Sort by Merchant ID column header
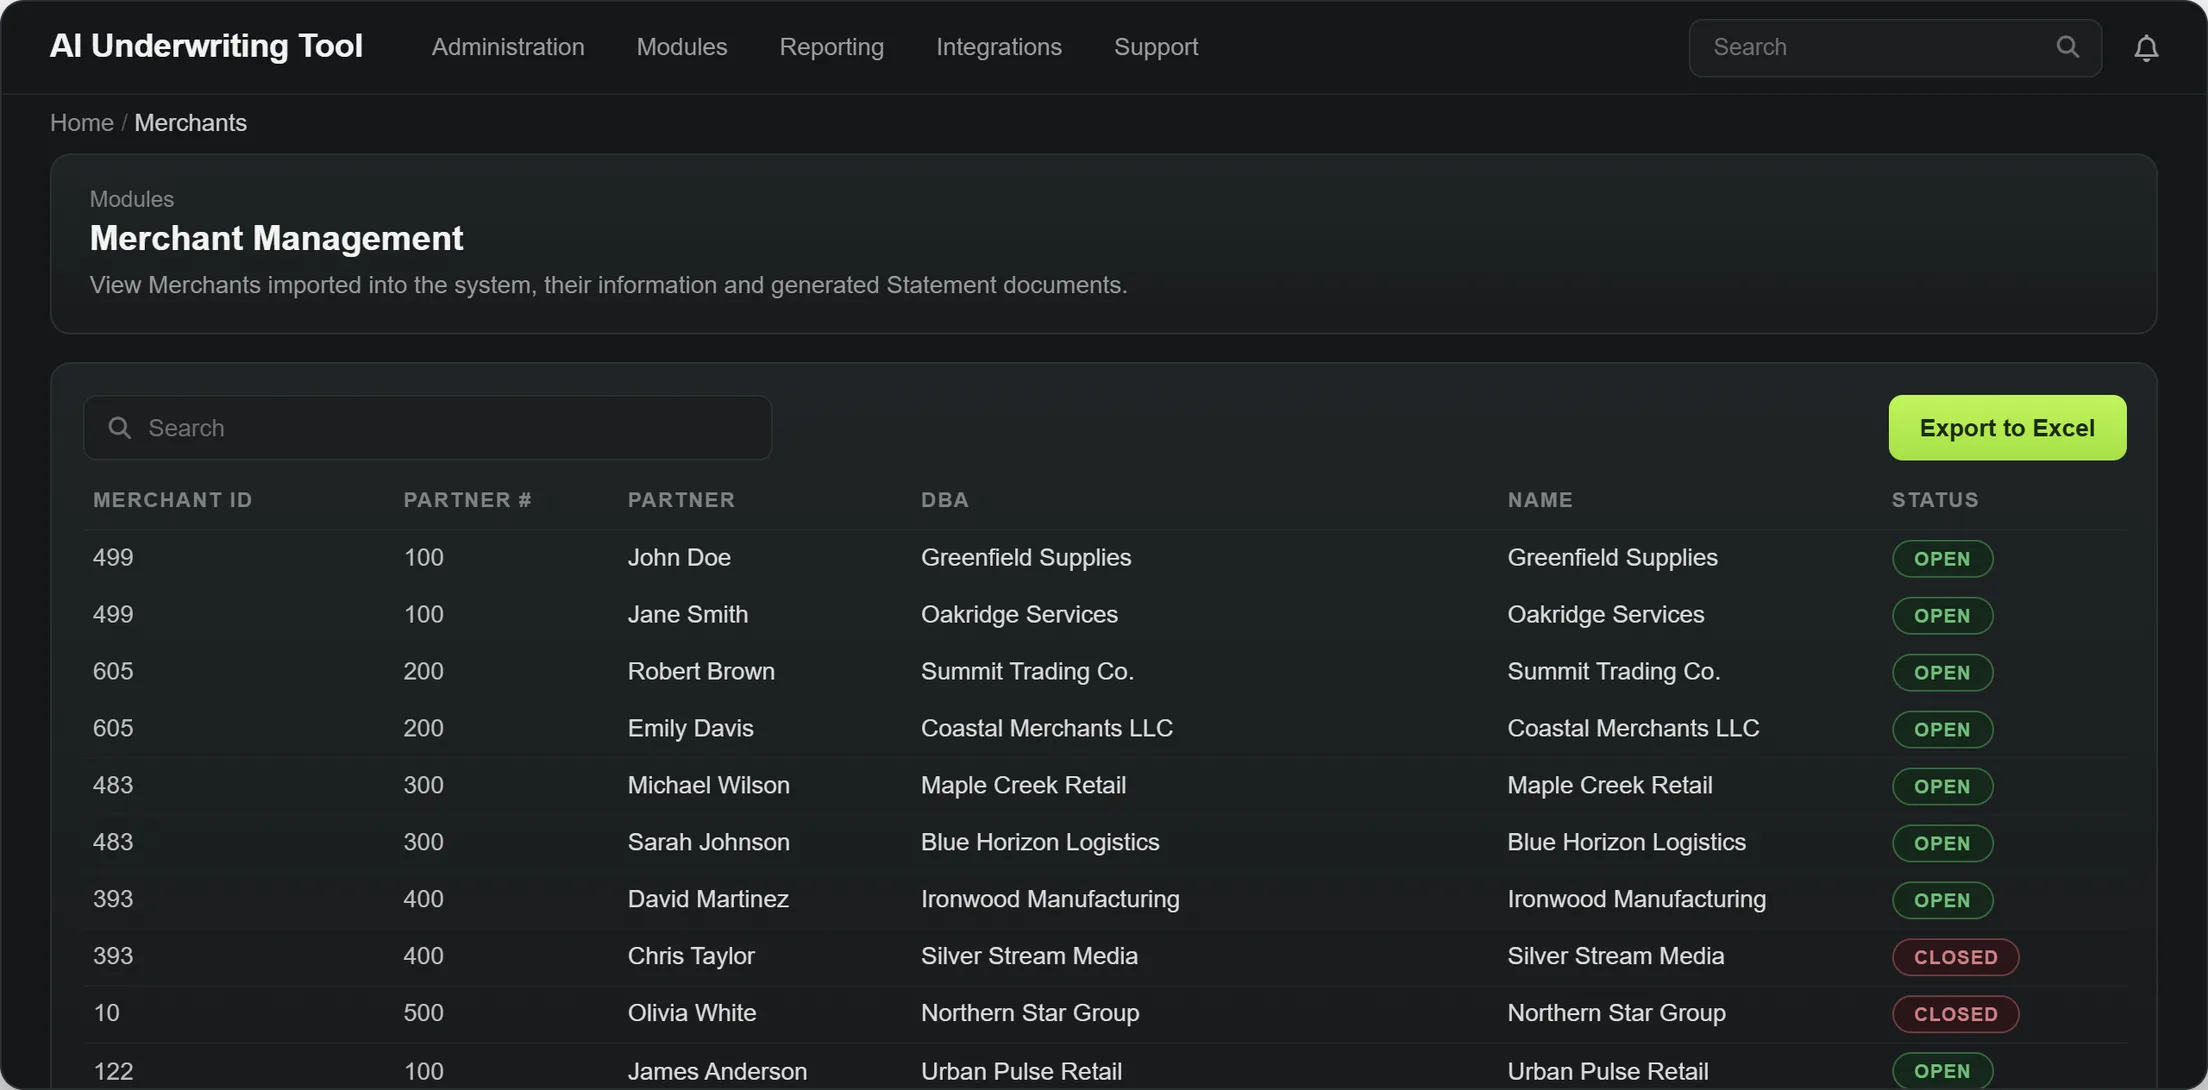 [173, 500]
